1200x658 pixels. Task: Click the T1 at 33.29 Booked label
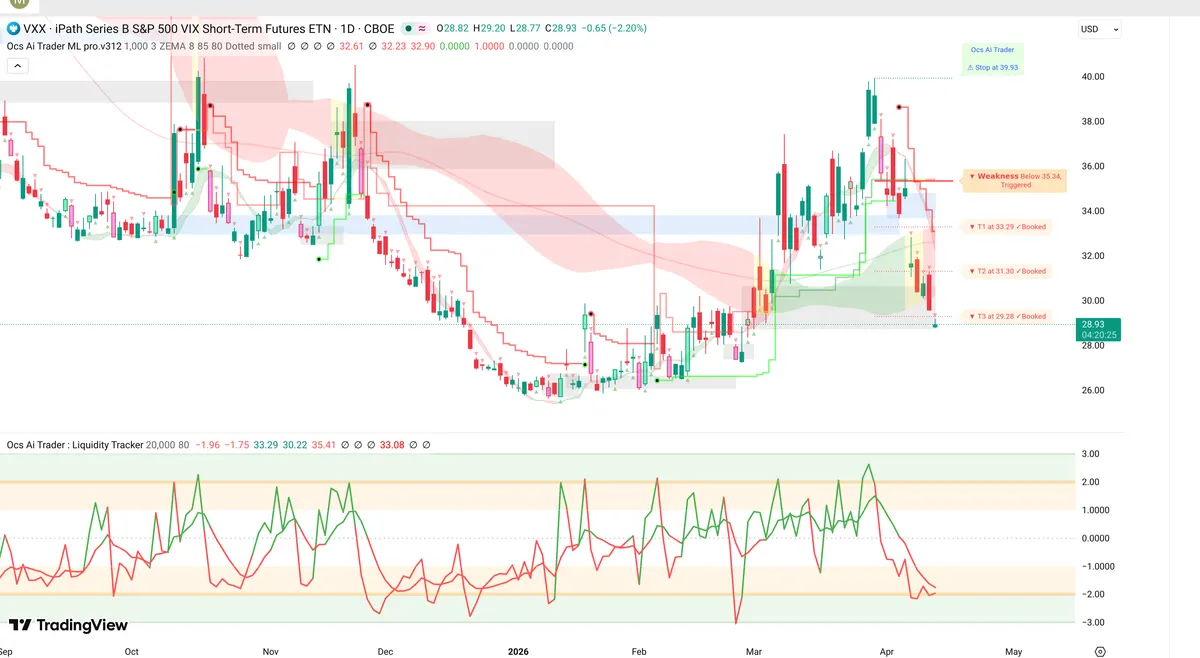click(x=1006, y=227)
